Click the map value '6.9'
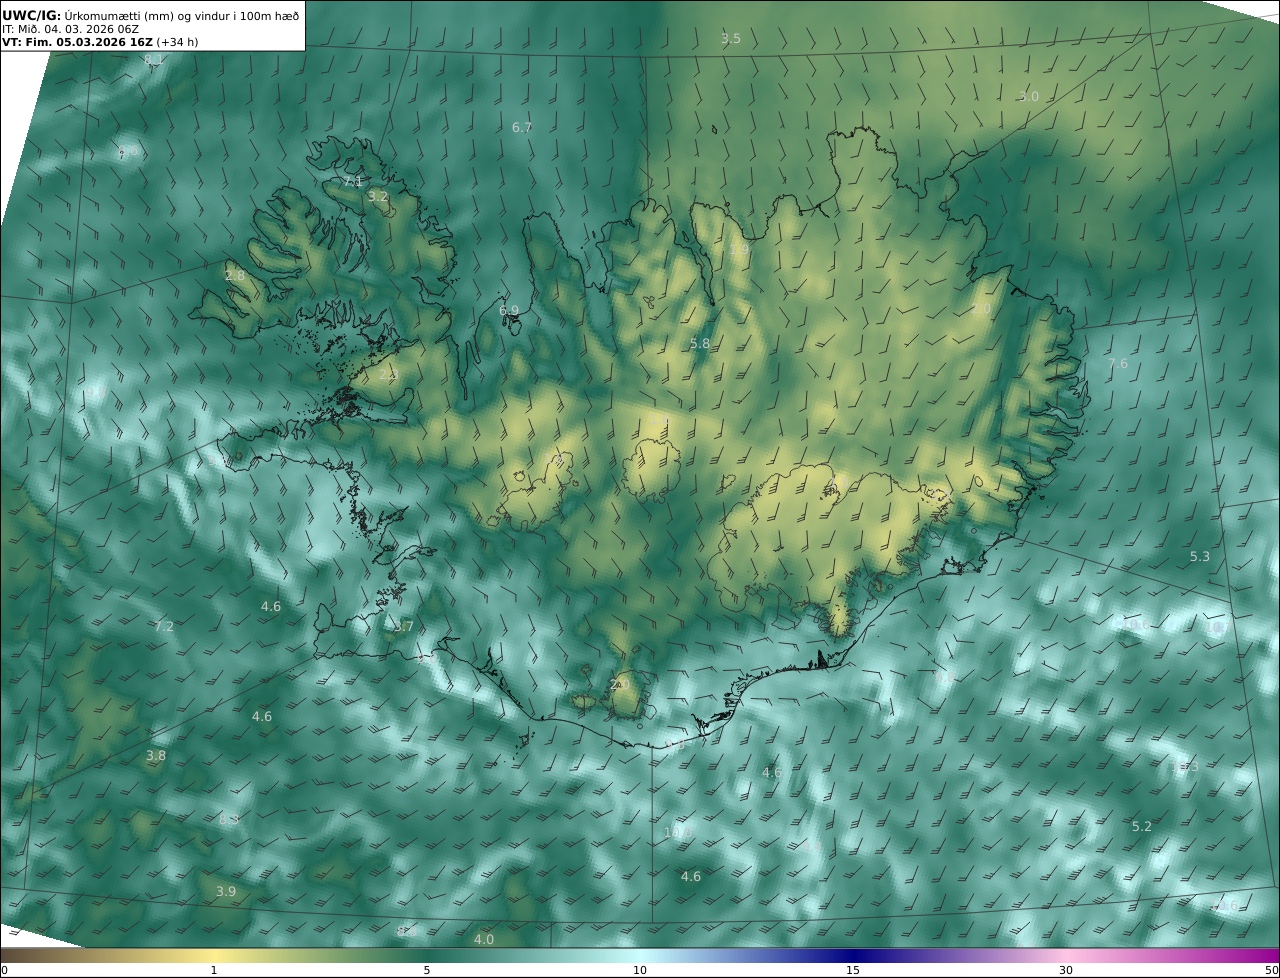1280x978 pixels. 509,311
